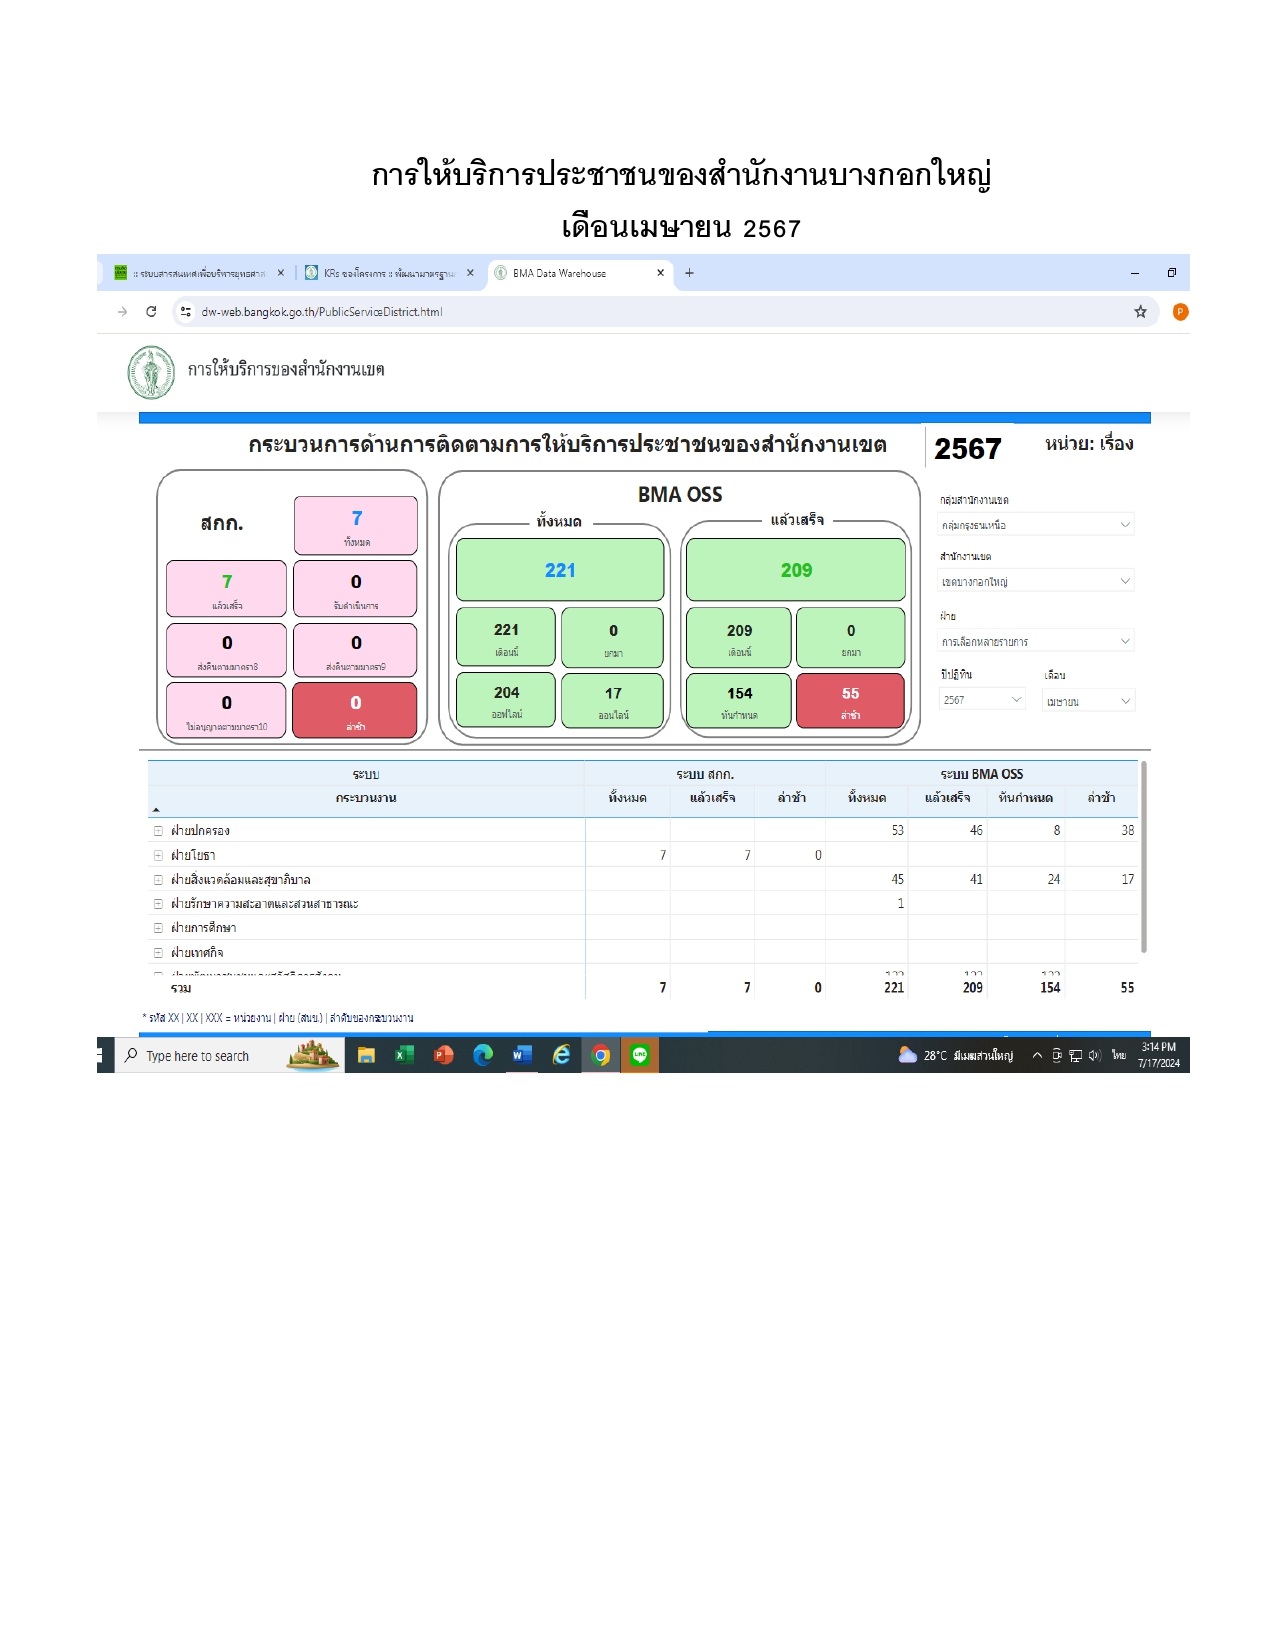Open the สำนักงานเขต dropdown showing เขตบางกอกใหญ่
The height and width of the screenshot is (1650, 1275).
tap(1036, 581)
